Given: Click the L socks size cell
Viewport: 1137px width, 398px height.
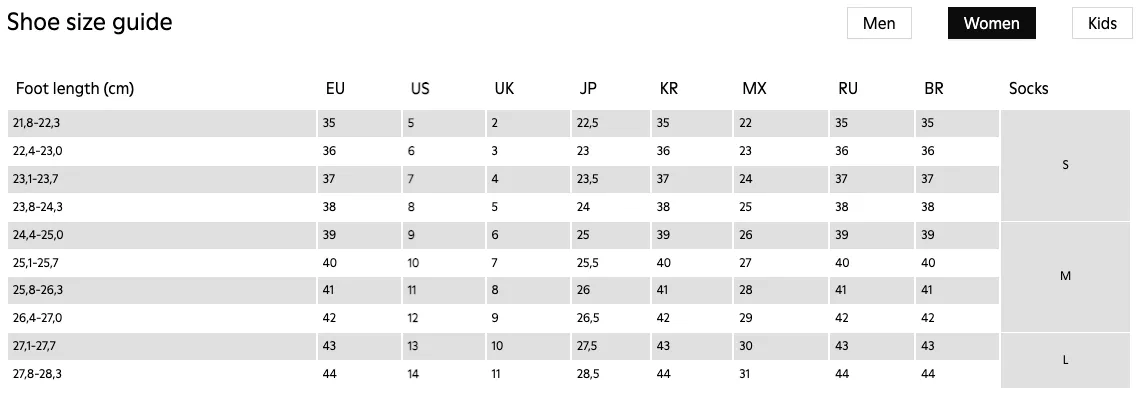Looking at the screenshot, I should (1064, 360).
